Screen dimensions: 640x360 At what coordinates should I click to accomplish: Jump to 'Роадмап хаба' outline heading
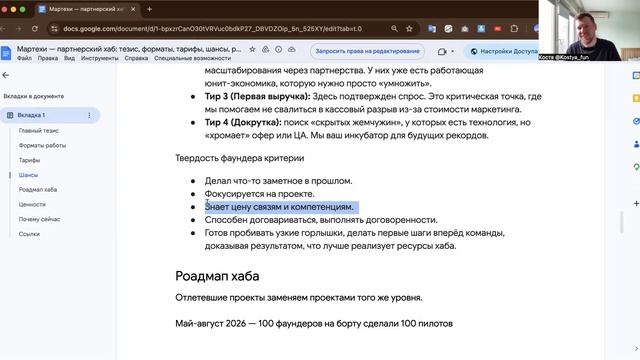click(x=38, y=189)
